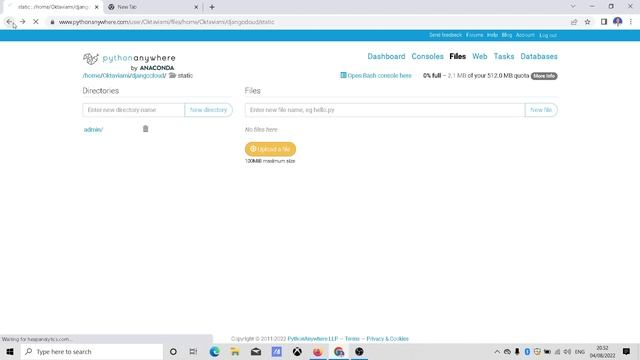
Task: Click the share page icon in address bar
Action: [x=574, y=22]
